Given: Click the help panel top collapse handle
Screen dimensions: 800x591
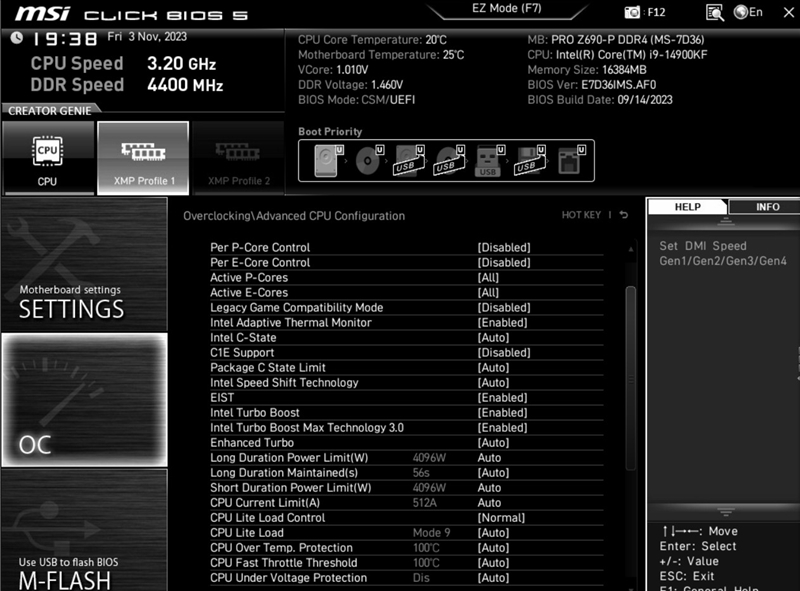Looking at the screenshot, I should [x=726, y=221].
